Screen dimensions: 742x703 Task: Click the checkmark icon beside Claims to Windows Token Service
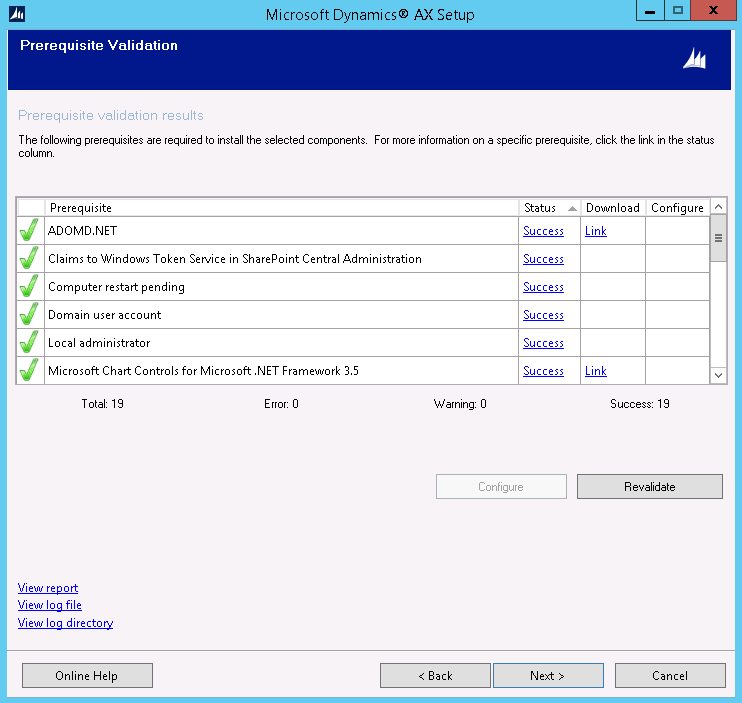pyautogui.click(x=29, y=258)
